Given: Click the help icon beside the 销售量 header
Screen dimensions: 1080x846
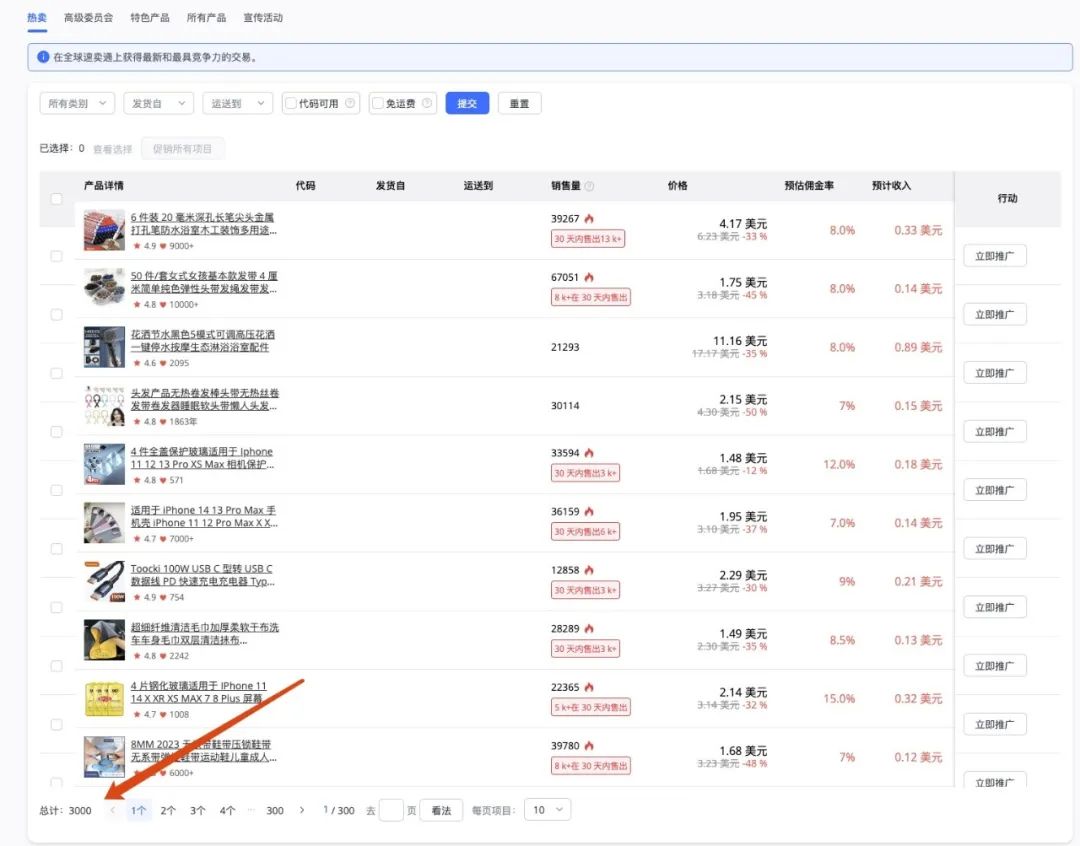Looking at the screenshot, I should tap(589, 186).
